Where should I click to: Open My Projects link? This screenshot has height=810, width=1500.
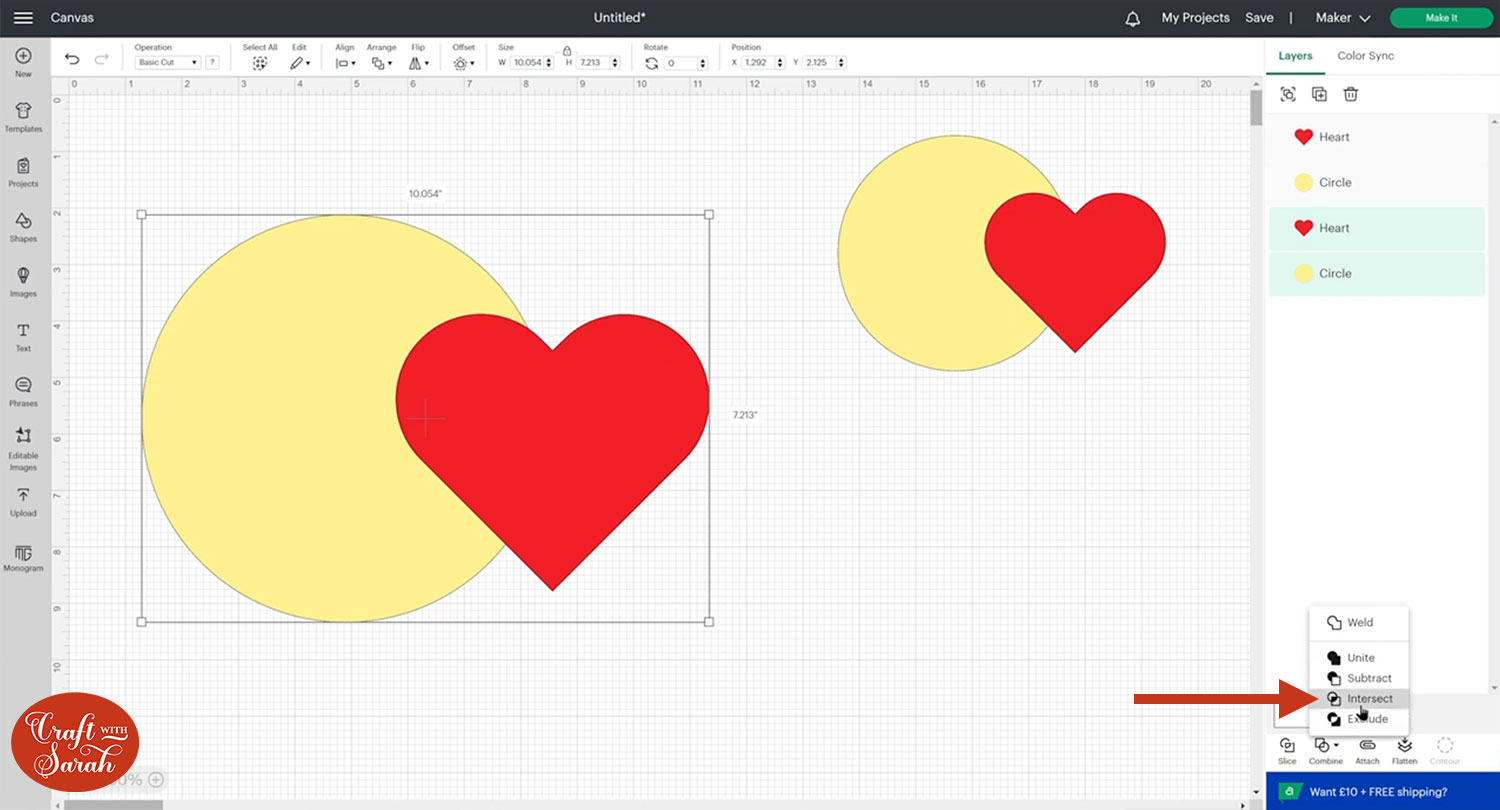[x=1195, y=18]
